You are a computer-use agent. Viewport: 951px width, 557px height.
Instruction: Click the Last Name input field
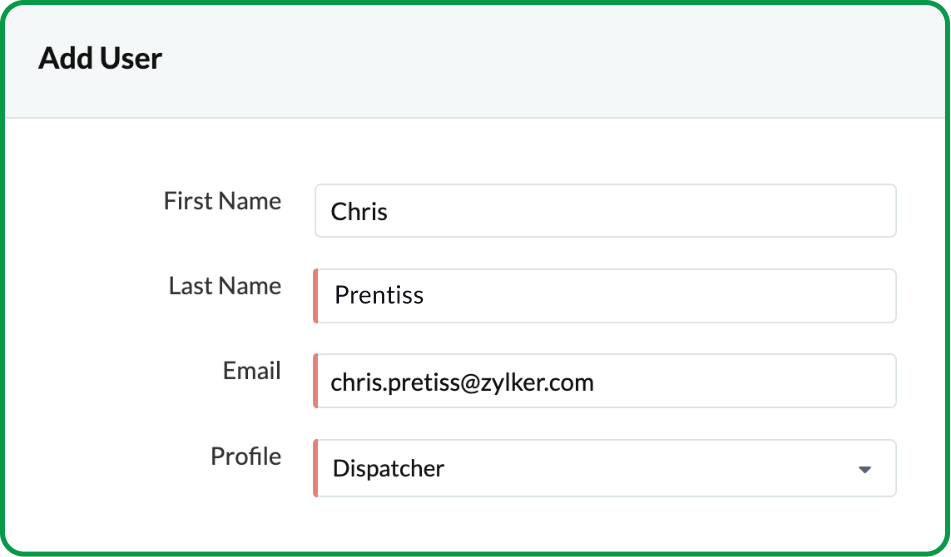tap(605, 296)
